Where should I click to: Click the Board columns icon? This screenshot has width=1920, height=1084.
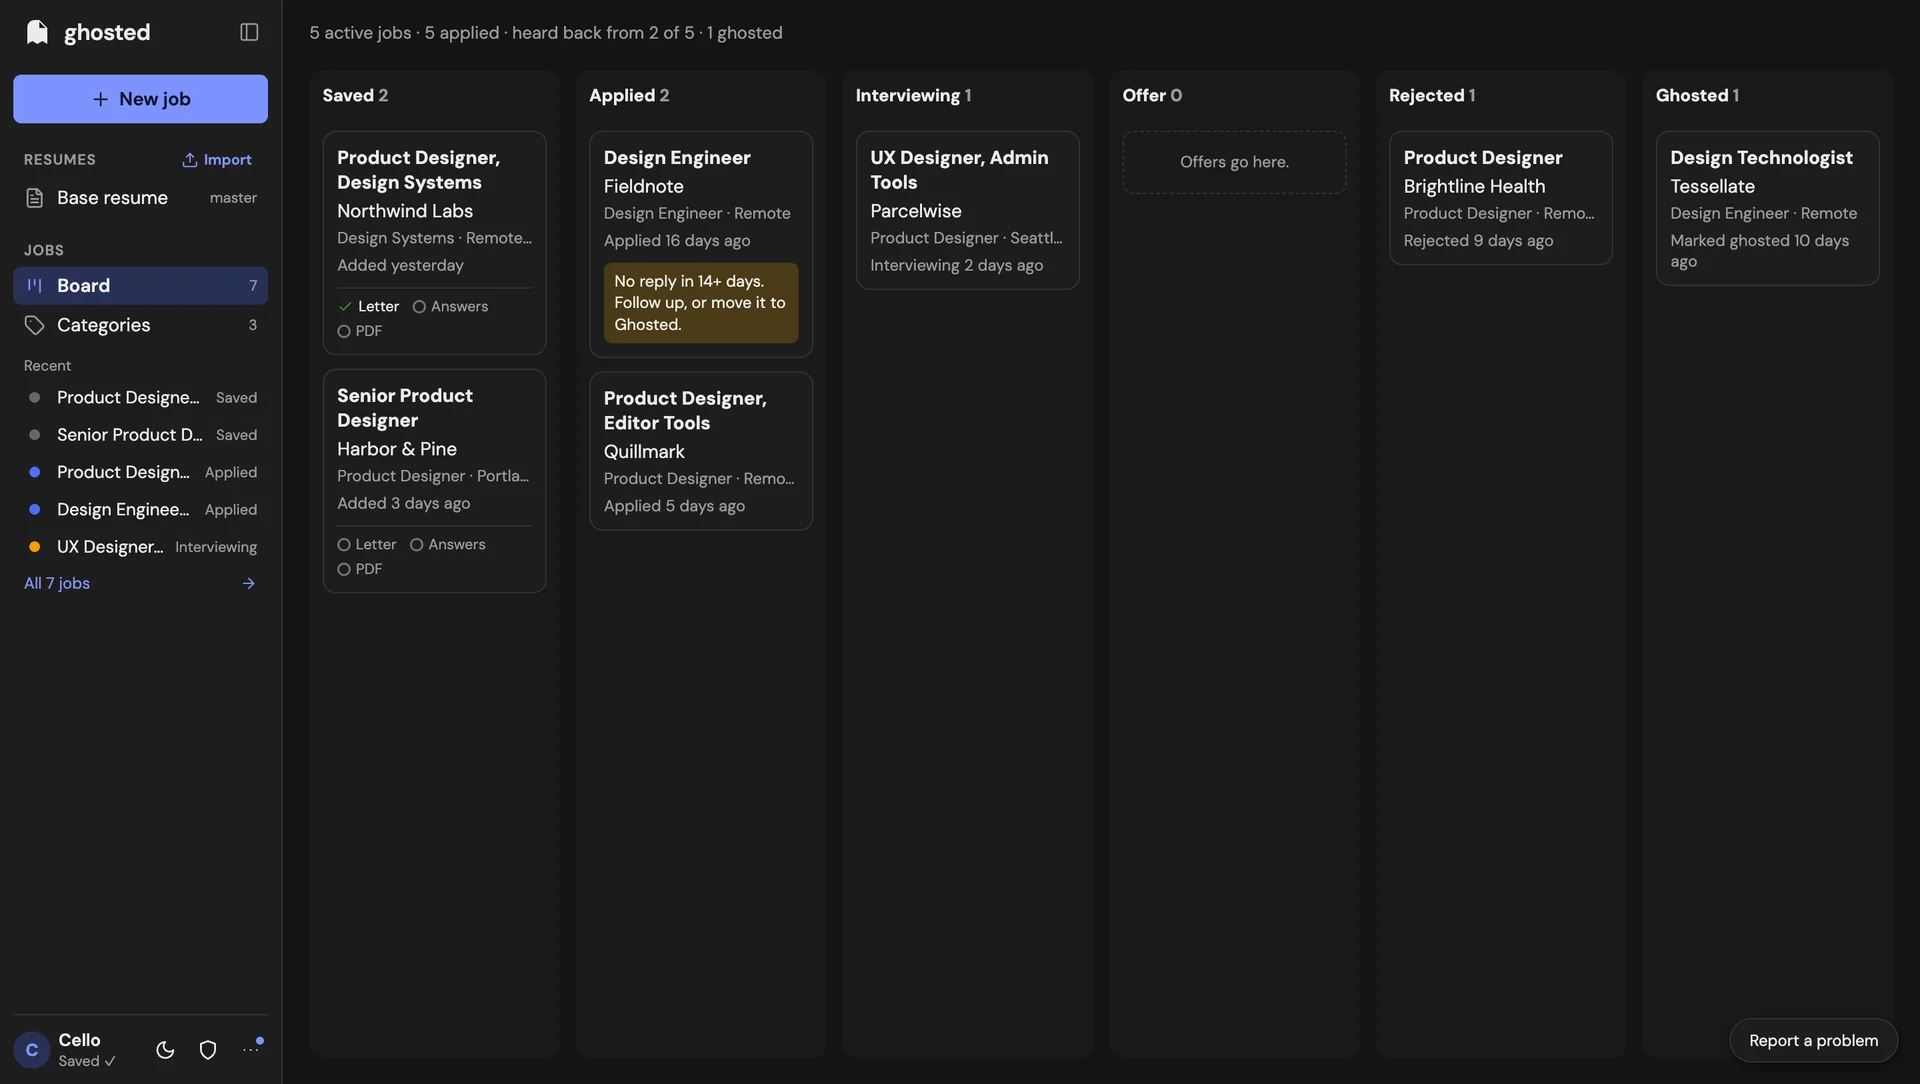point(35,285)
